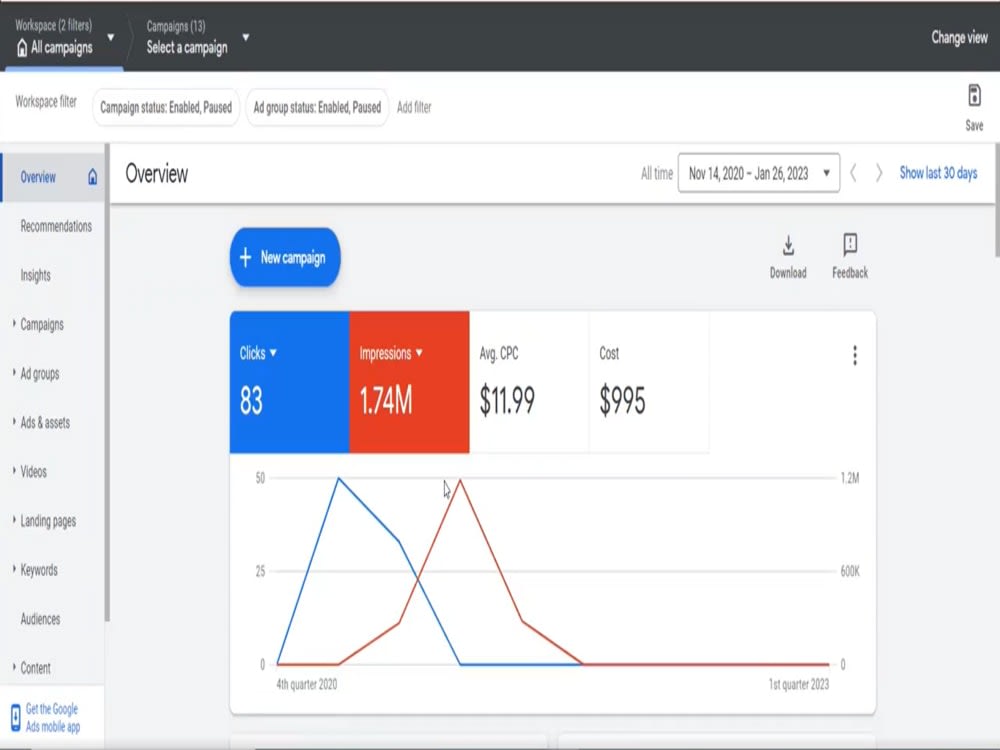Click Add filter in the workspace filter bar
Image resolution: width=1000 pixels, height=750 pixels.
414,107
